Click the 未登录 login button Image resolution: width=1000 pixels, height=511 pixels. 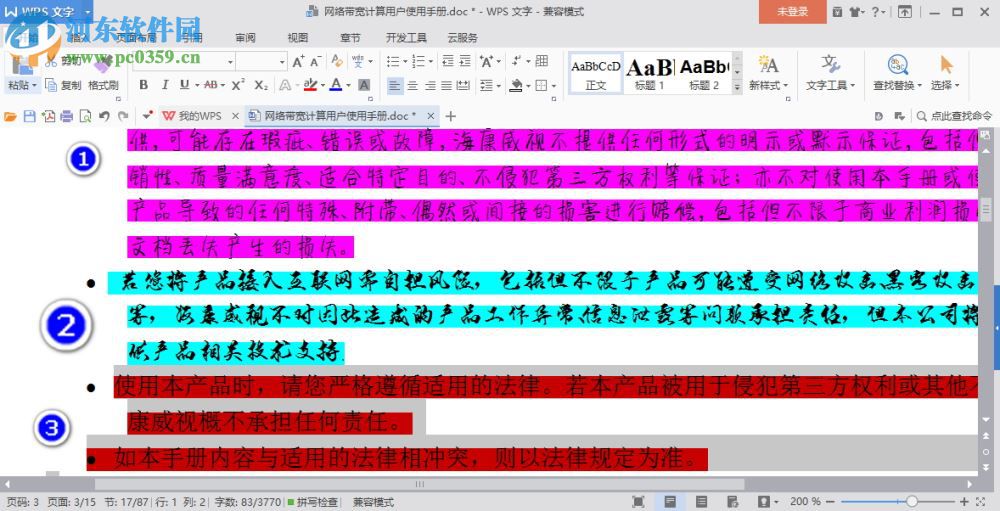[x=792, y=11]
